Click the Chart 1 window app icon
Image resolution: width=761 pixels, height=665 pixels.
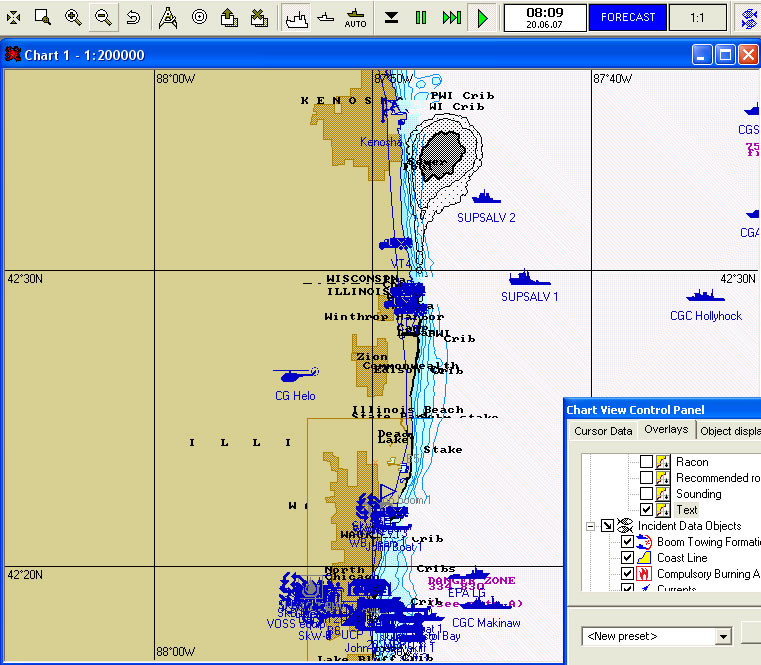point(13,54)
